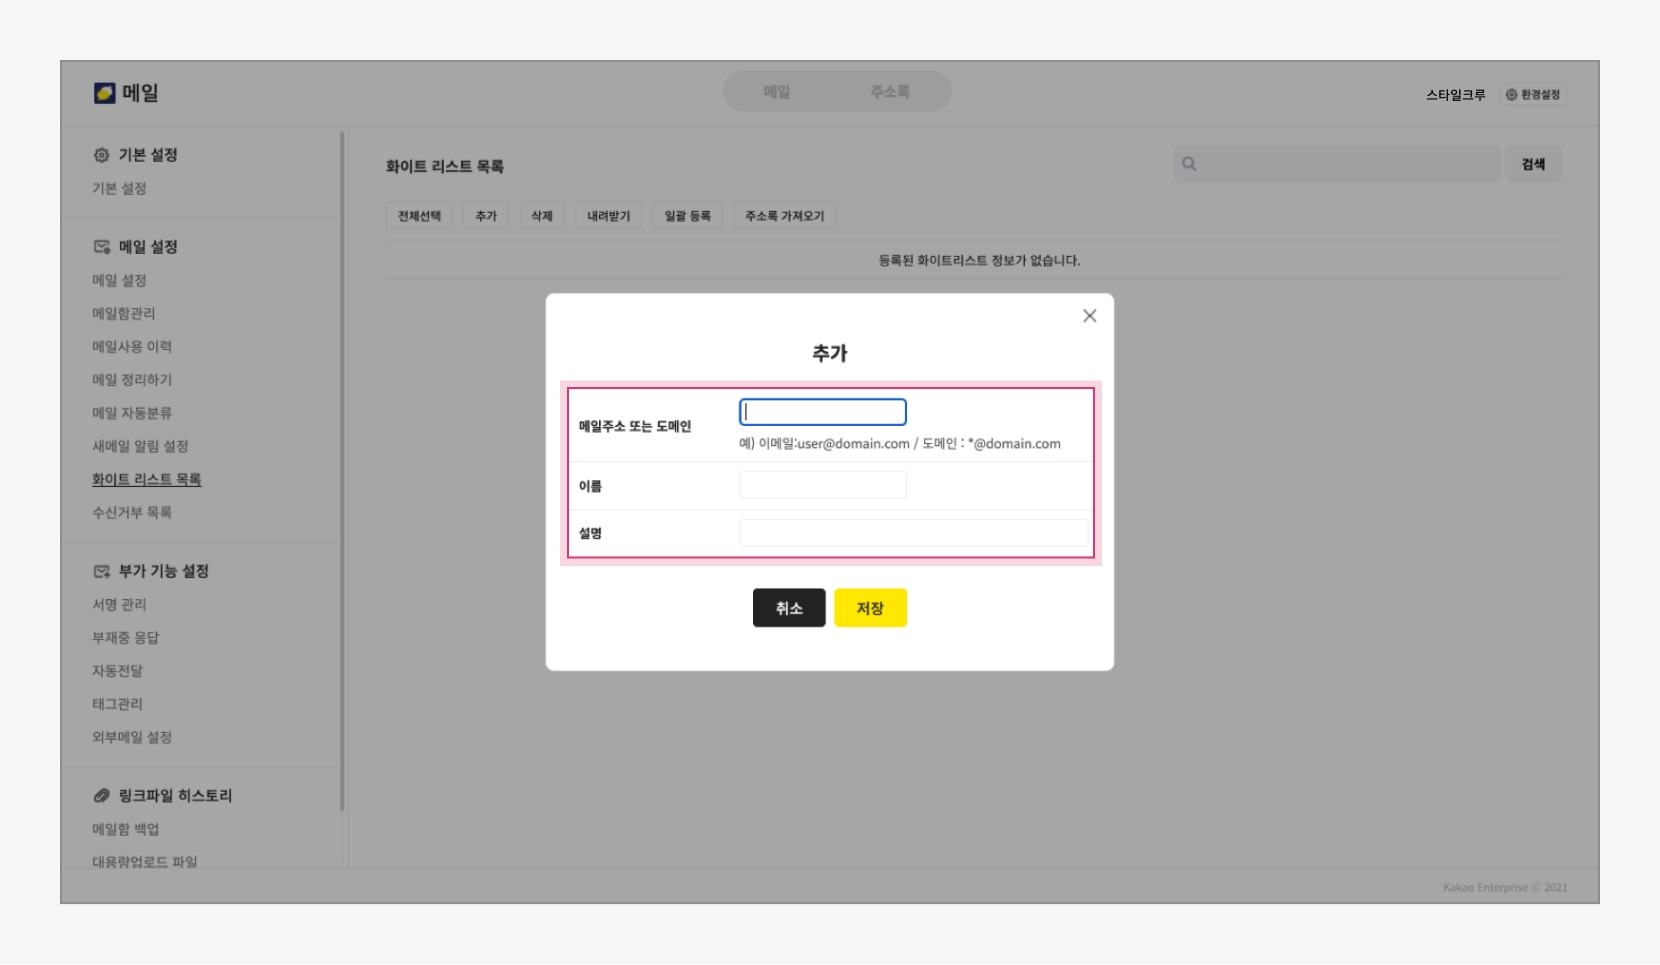This screenshot has height=965, width=1660.
Task: Switch to the 메일 tab
Action: 777,92
